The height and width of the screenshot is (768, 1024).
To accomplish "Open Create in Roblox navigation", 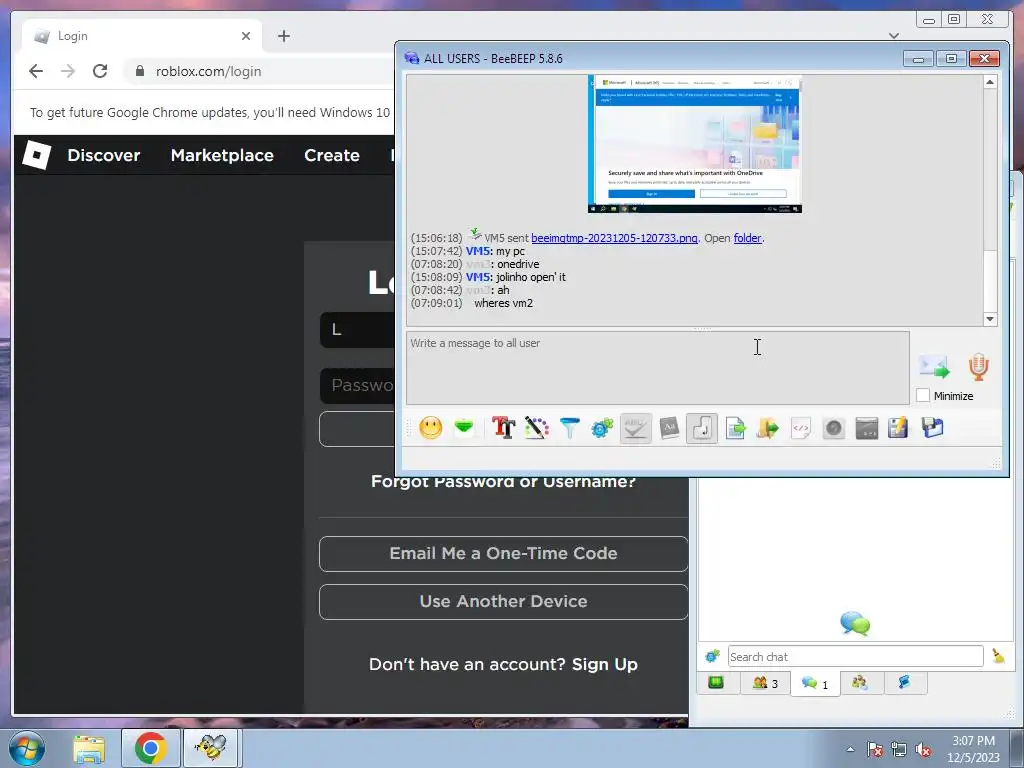I will [x=332, y=155].
